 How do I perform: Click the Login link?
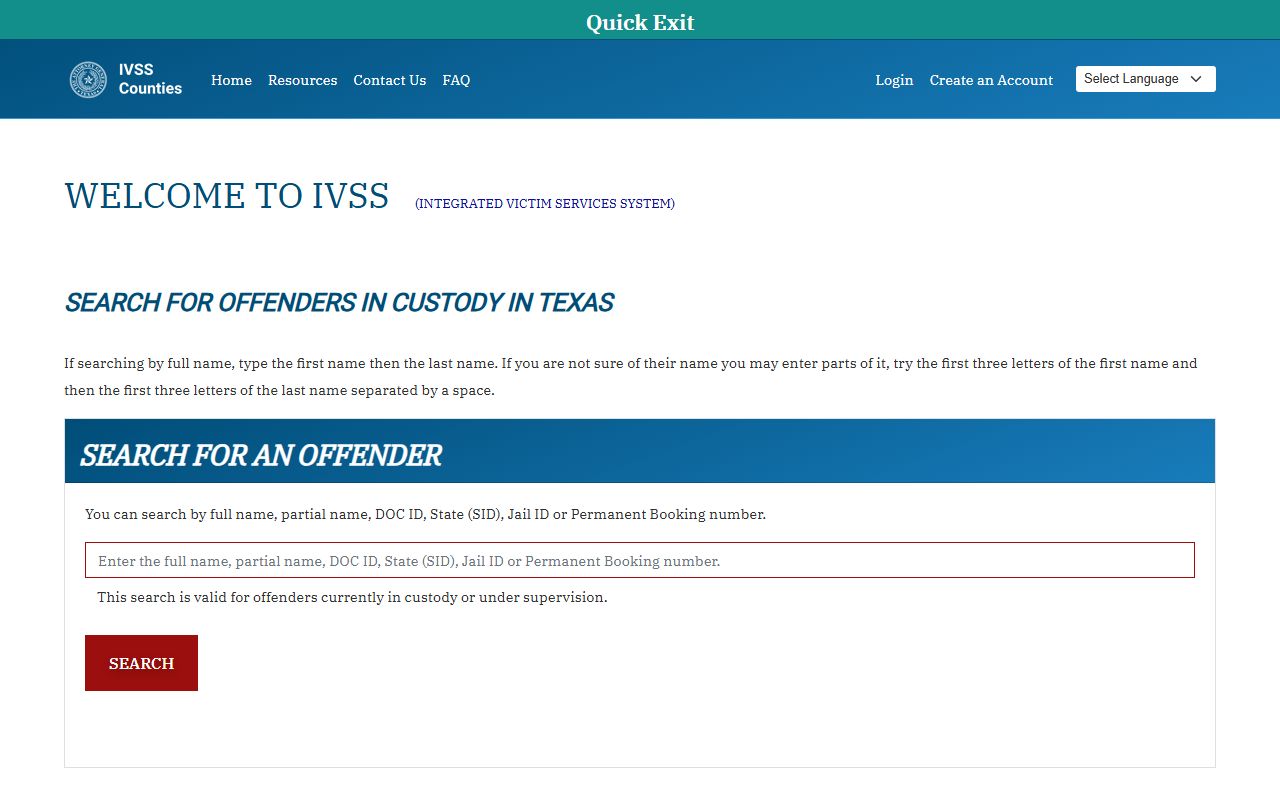(x=894, y=80)
